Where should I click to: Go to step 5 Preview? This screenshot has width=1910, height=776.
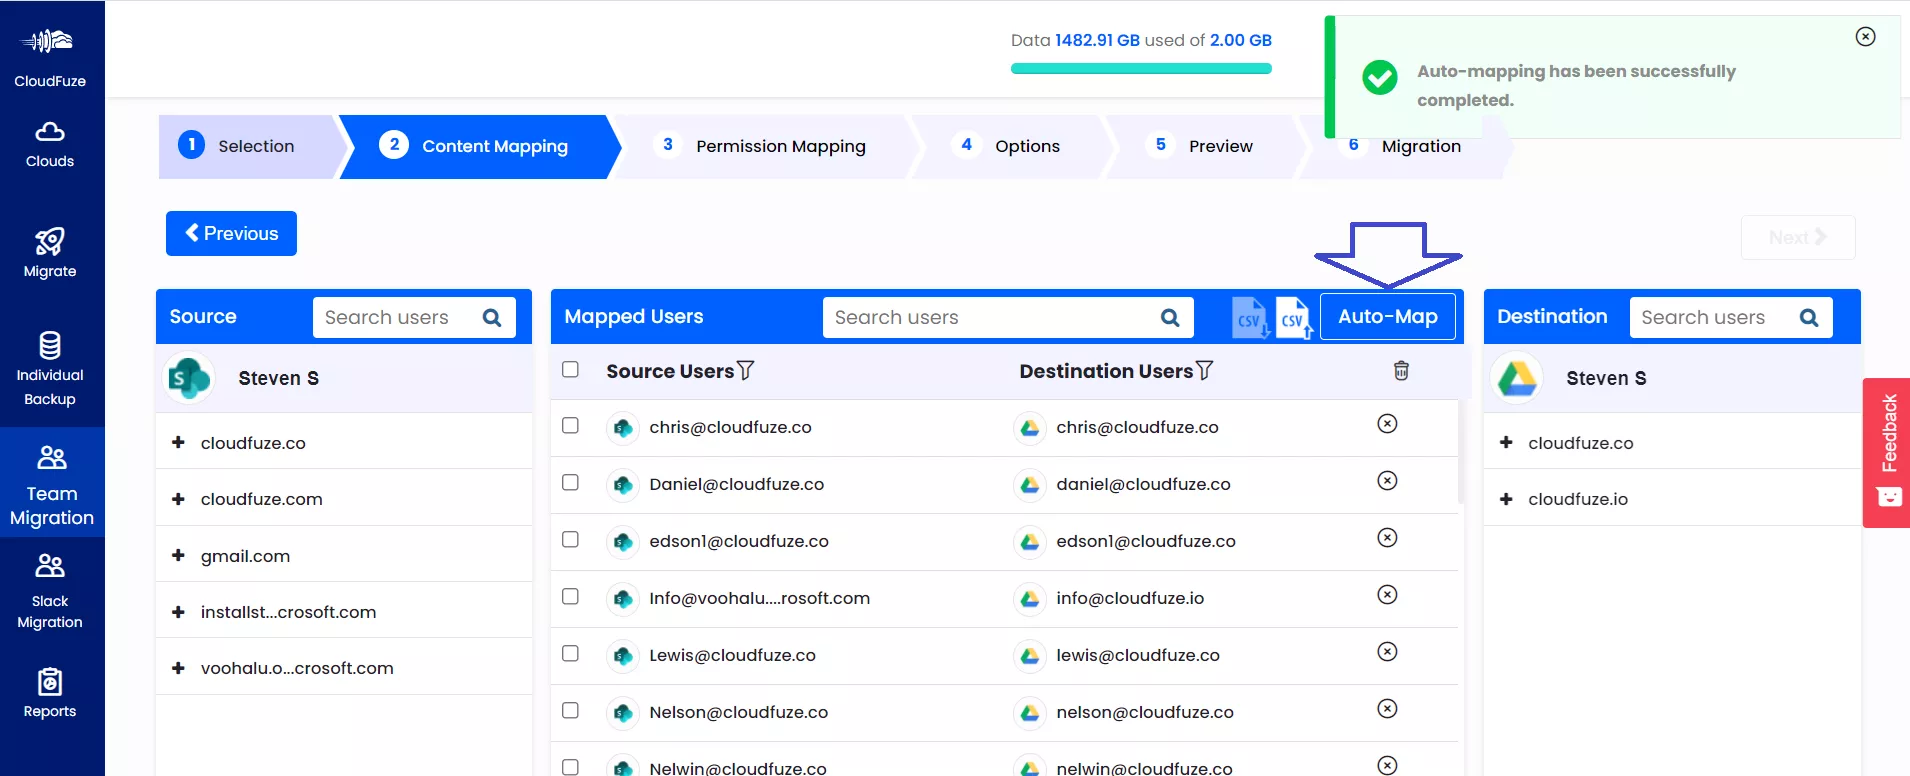pyautogui.click(x=1205, y=146)
